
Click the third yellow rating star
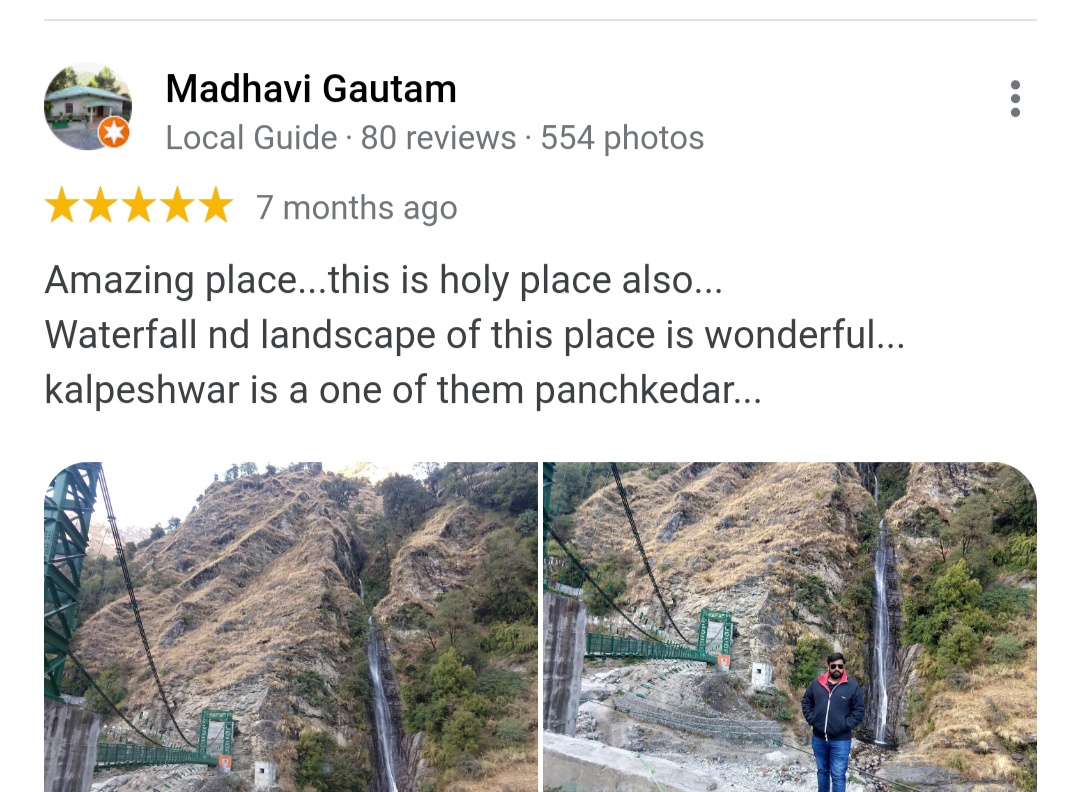point(139,205)
